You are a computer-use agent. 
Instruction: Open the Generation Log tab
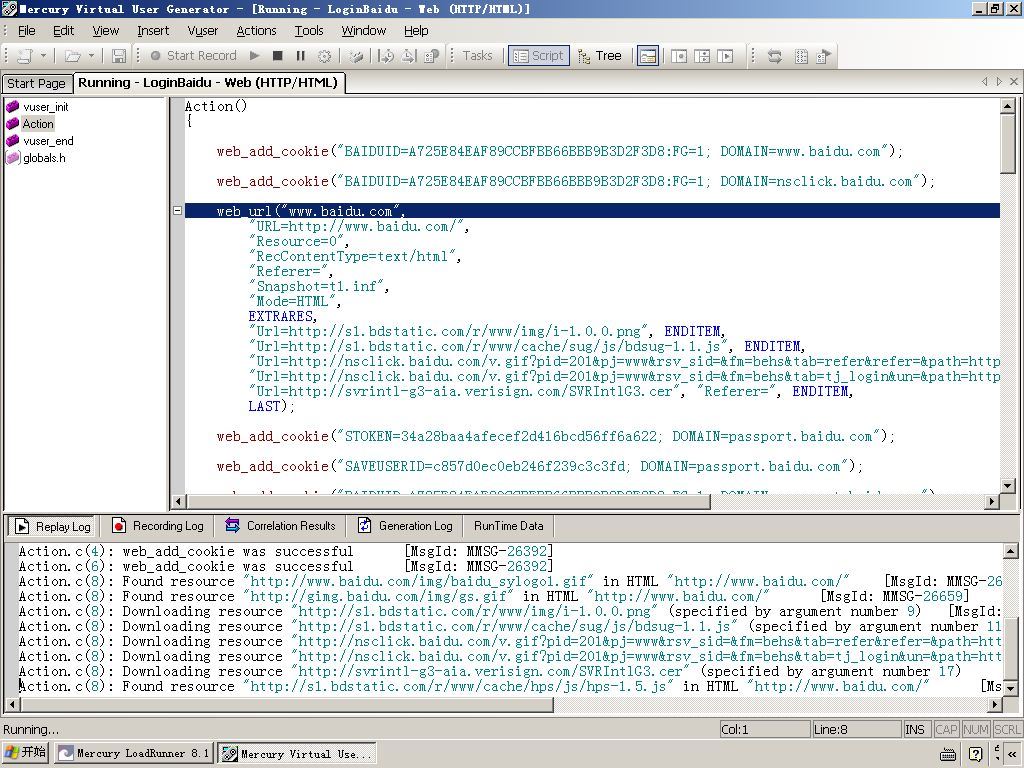click(405, 526)
